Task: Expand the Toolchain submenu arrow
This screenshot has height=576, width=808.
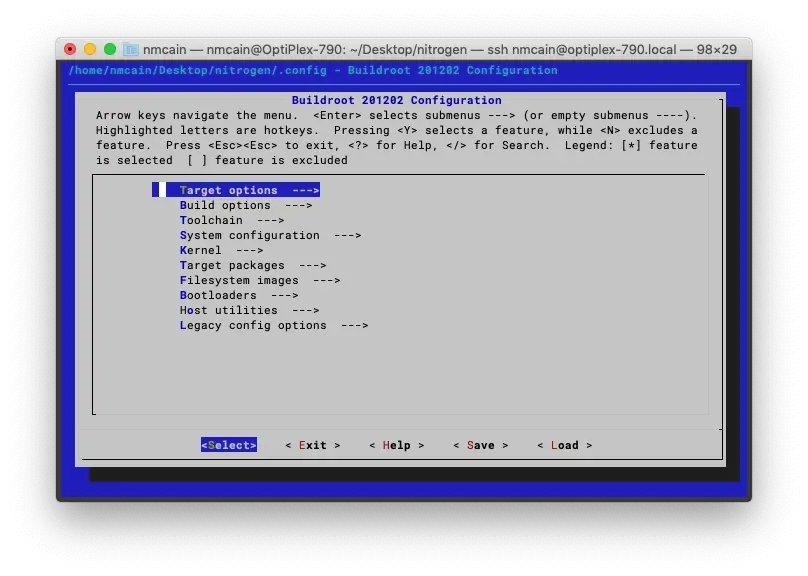Action: pyautogui.click(x=270, y=220)
